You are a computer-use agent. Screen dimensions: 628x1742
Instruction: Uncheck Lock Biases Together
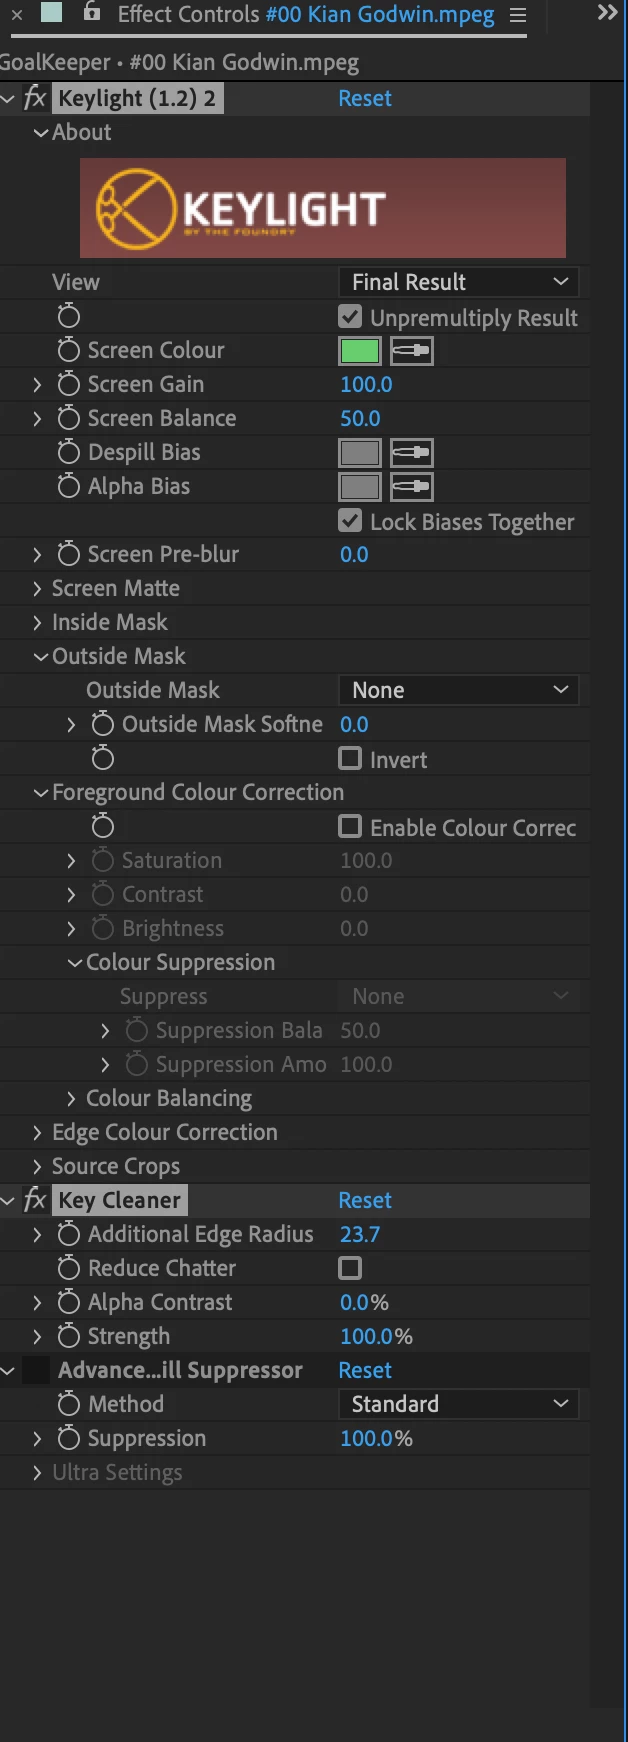[350, 521]
